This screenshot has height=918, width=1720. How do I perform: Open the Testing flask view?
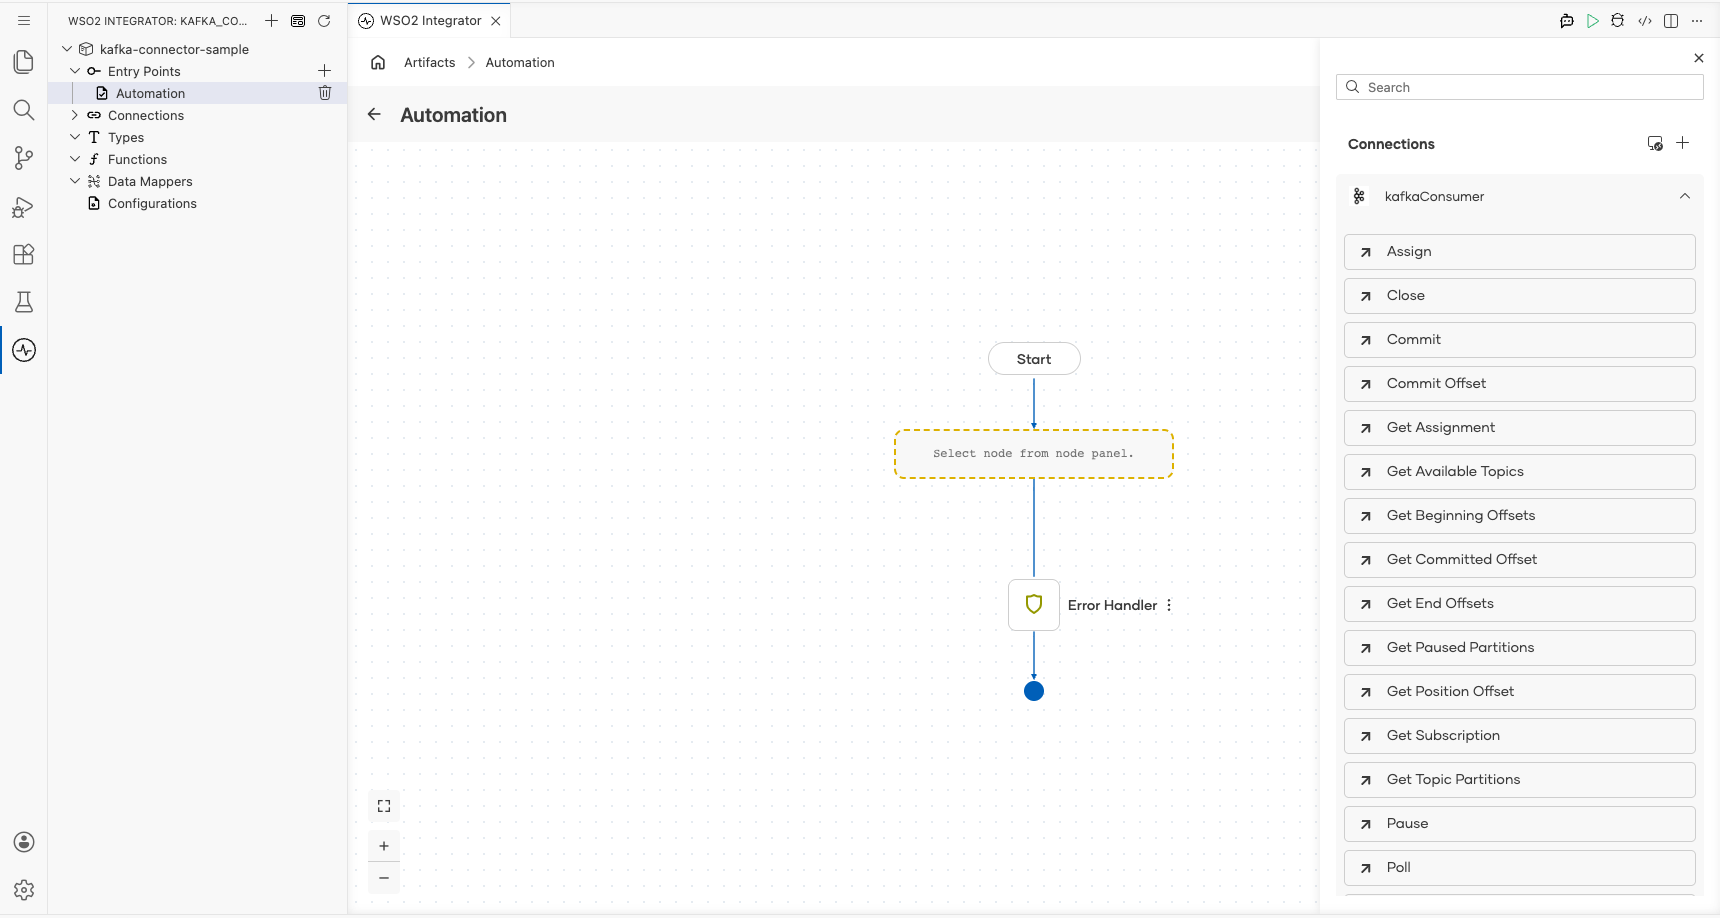[x=24, y=302]
